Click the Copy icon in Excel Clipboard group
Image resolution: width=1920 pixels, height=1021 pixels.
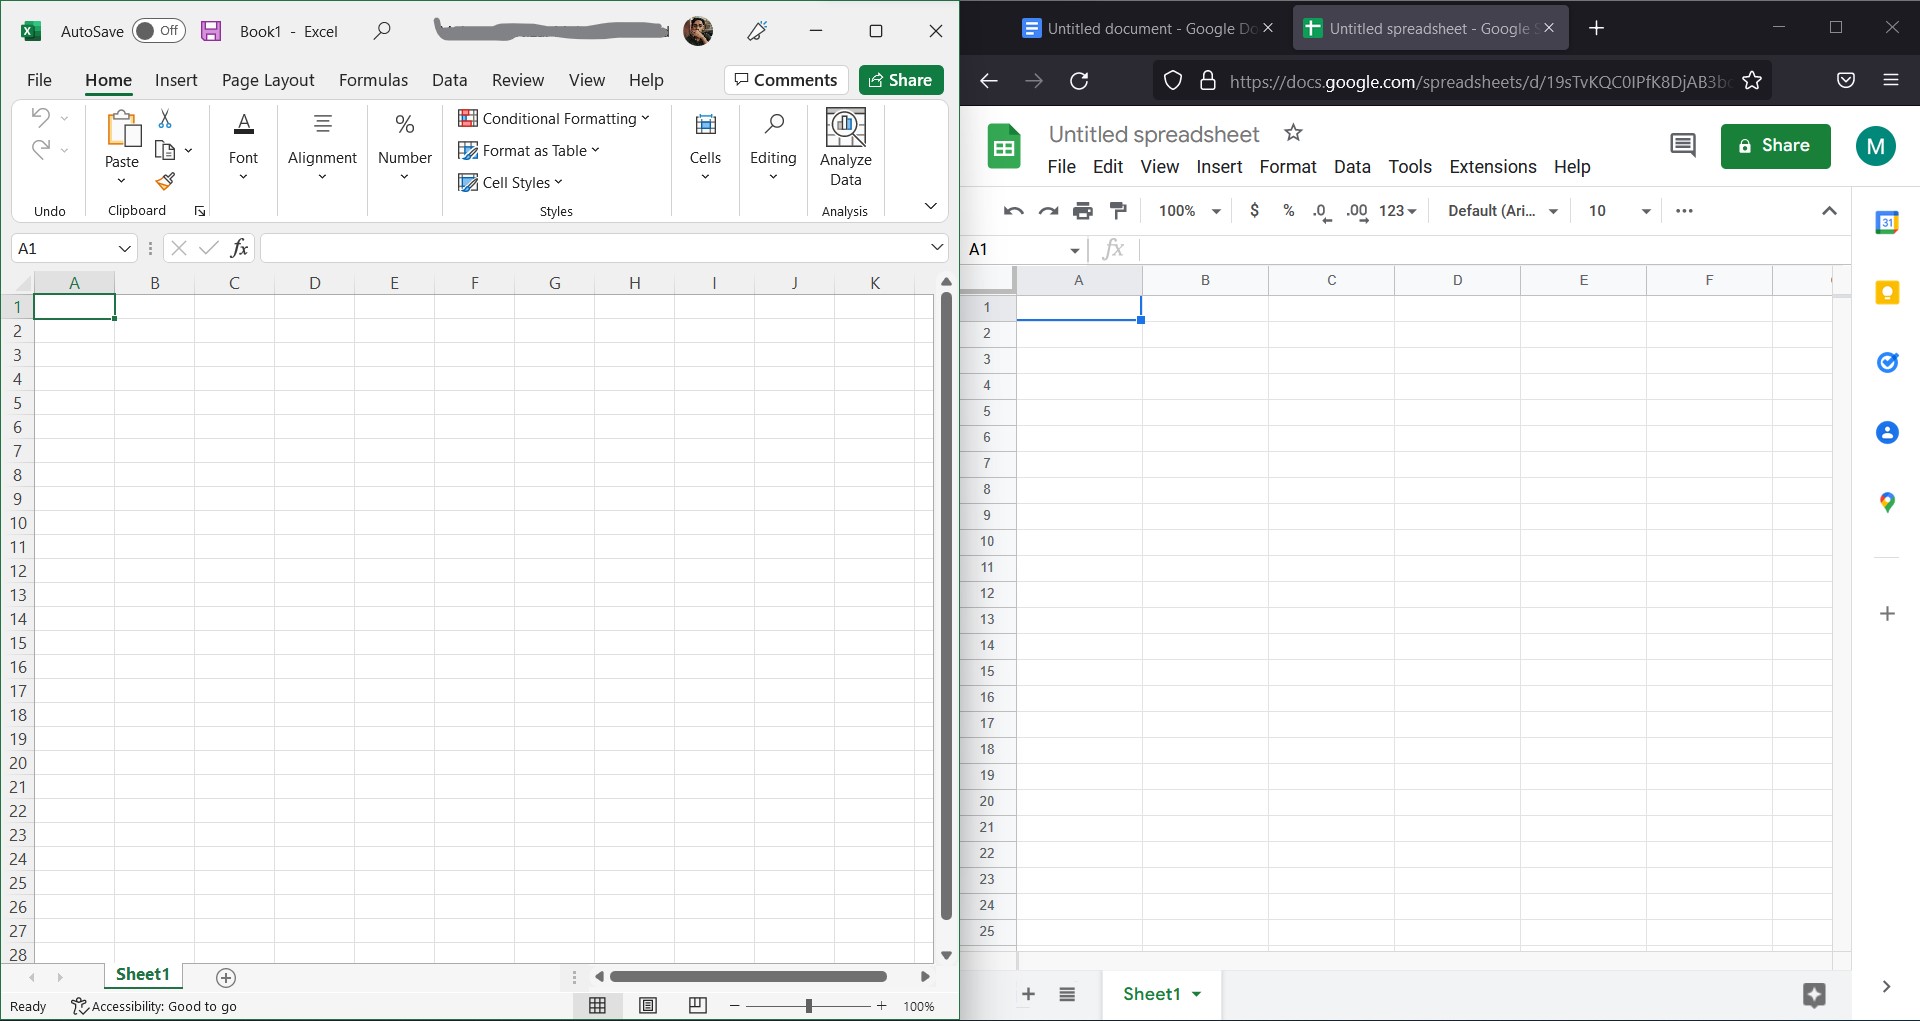pos(165,151)
